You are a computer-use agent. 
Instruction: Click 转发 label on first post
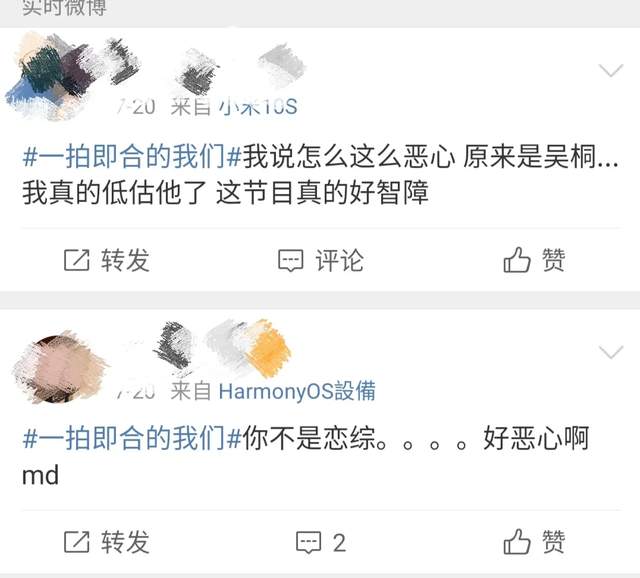[x=125, y=260]
